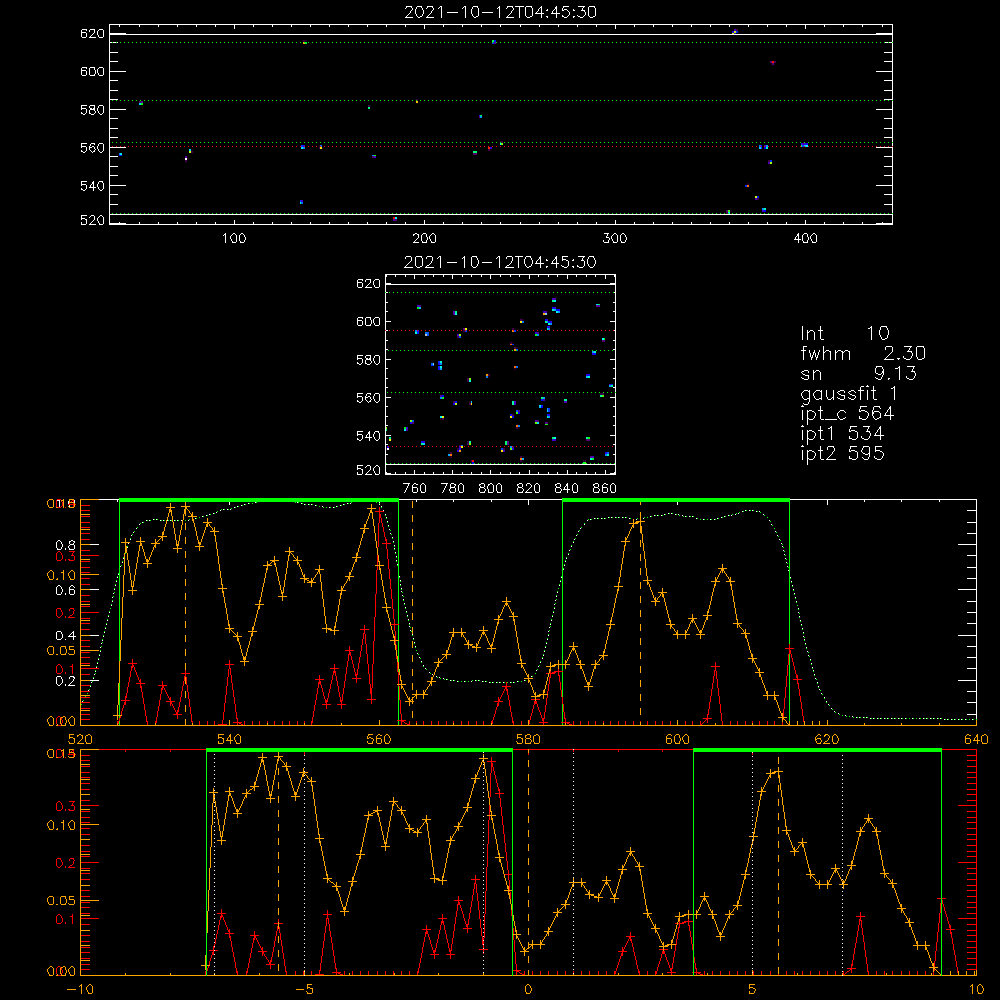Image resolution: width=1000 pixels, height=1000 pixels.
Task: Select the '0' tick on the offset axis
Action: click(x=528, y=990)
